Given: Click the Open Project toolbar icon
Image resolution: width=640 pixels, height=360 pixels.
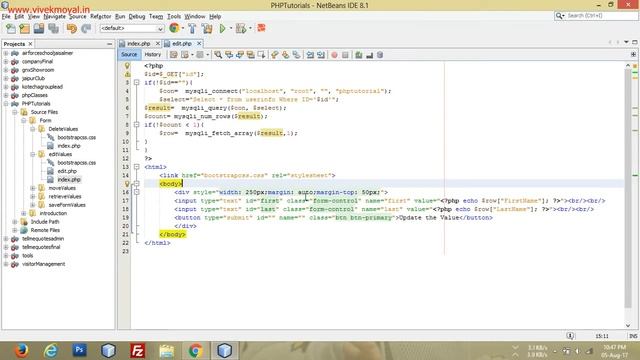Looking at the screenshot, I should tap(39, 28).
